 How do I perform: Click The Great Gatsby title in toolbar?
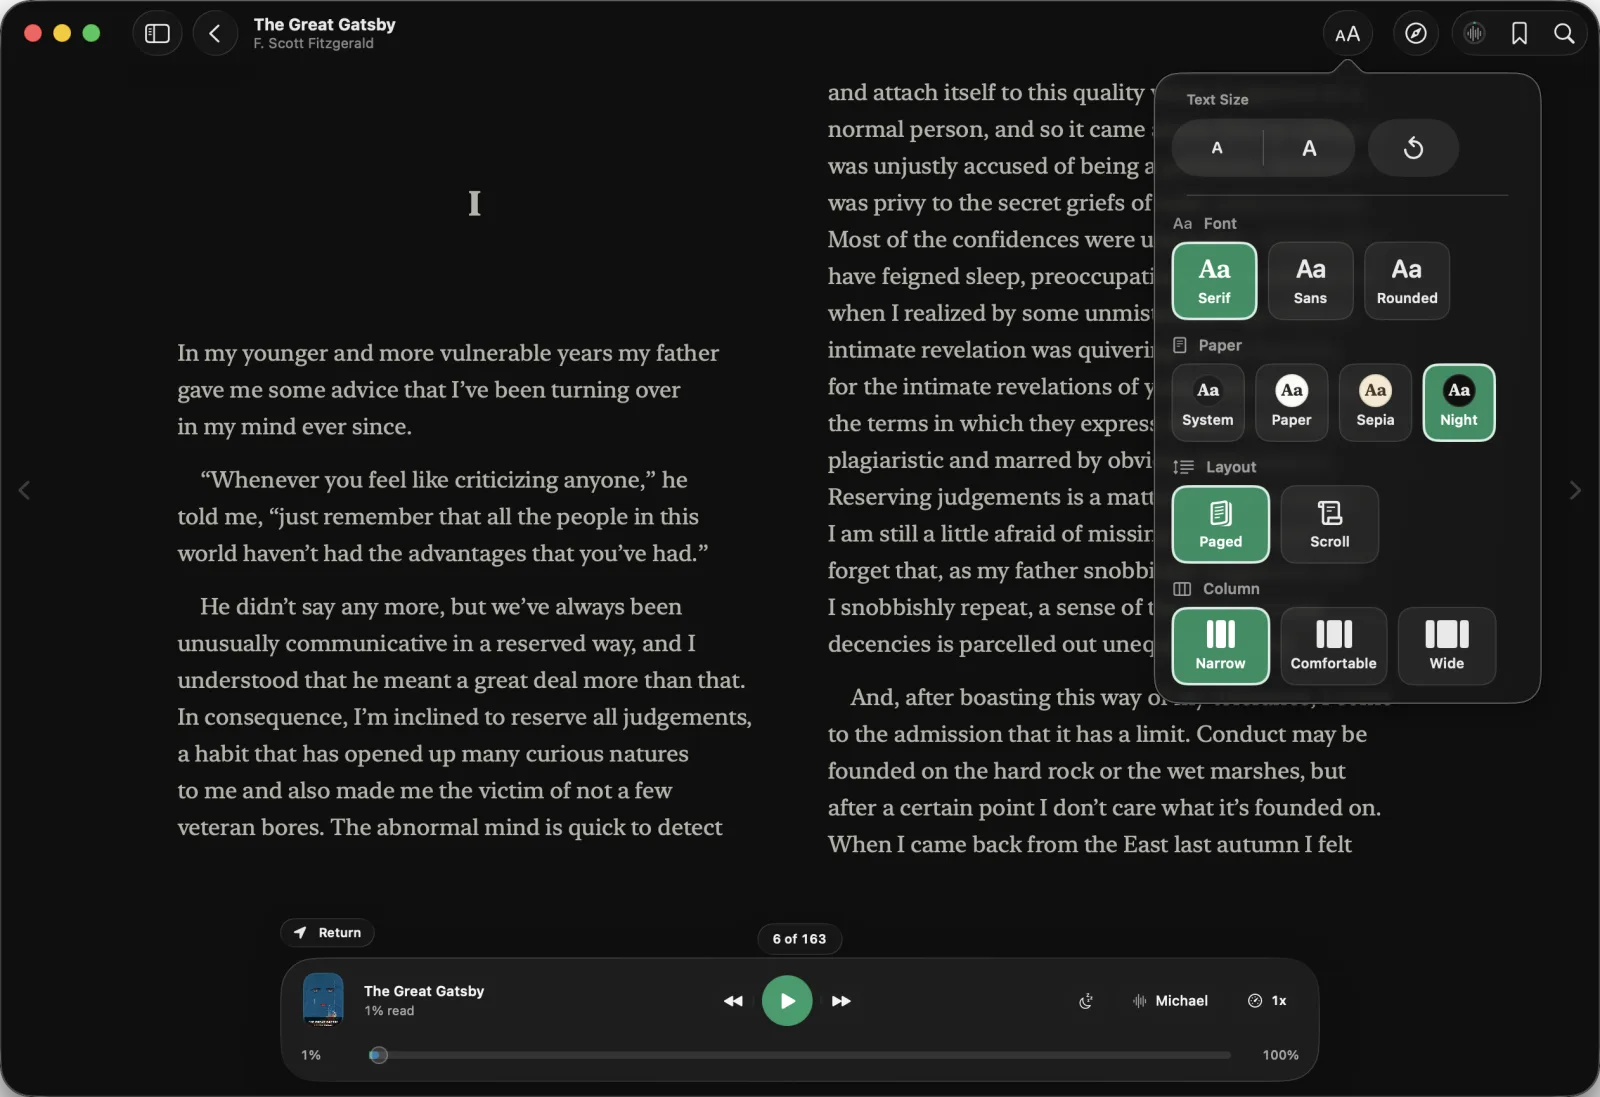coord(324,24)
